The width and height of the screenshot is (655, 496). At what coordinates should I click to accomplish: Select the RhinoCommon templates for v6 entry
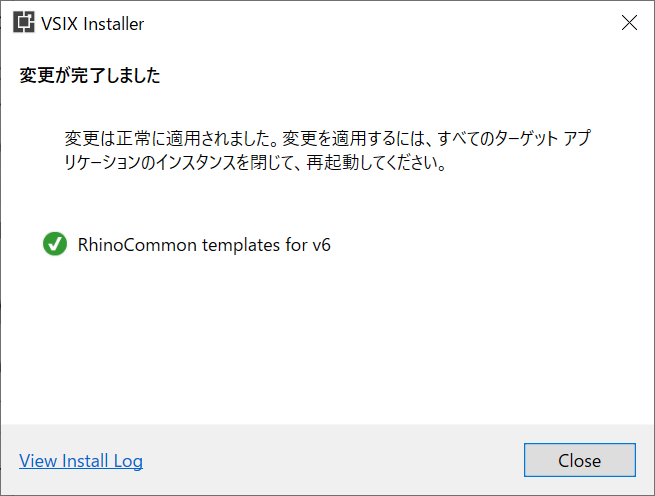pos(187,244)
